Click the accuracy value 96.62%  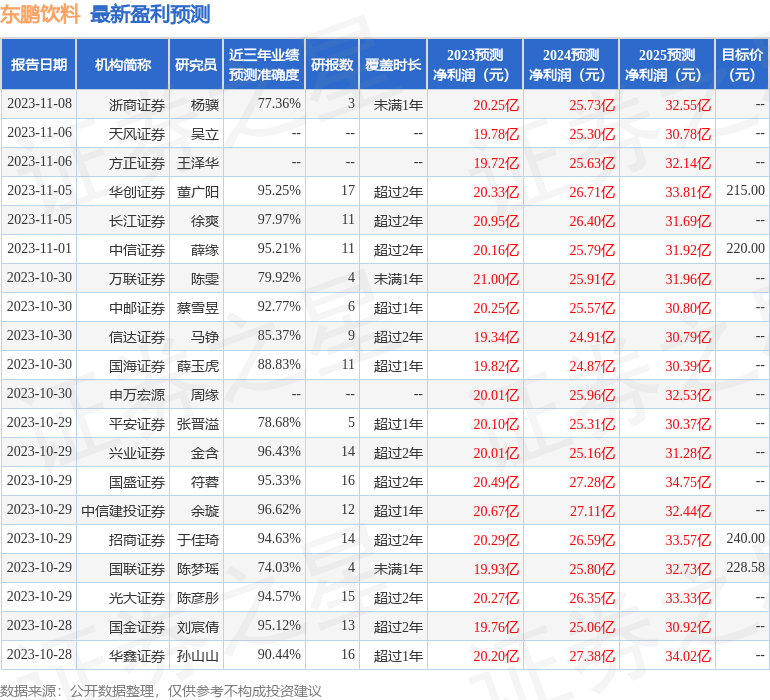coord(279,509)
